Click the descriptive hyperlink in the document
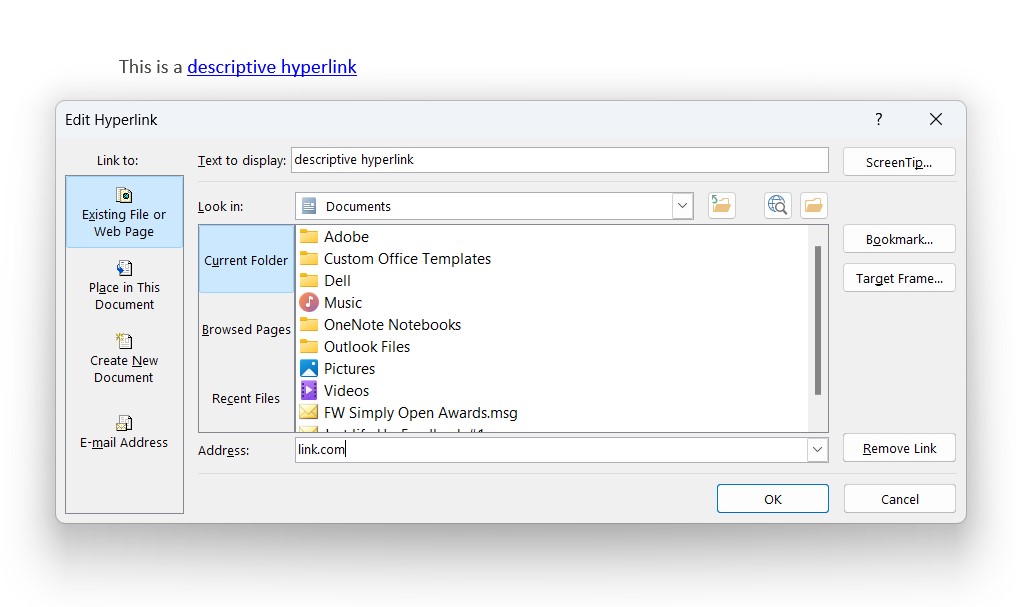The width and height of the screenshot is (1016, 607). [x=271, y=67]
